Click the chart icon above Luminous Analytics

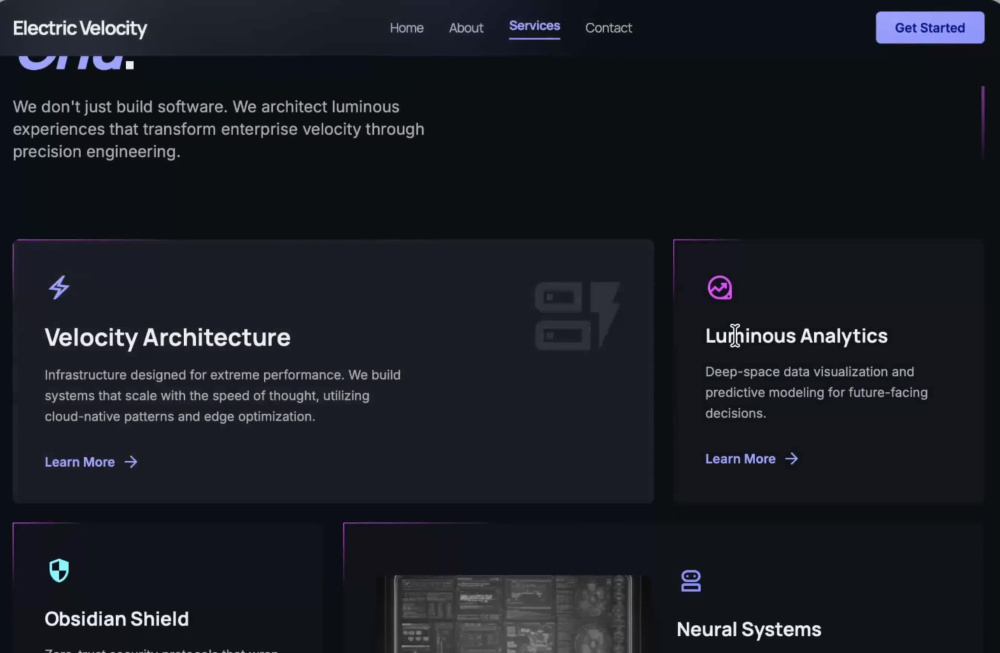tap(719, 288)
